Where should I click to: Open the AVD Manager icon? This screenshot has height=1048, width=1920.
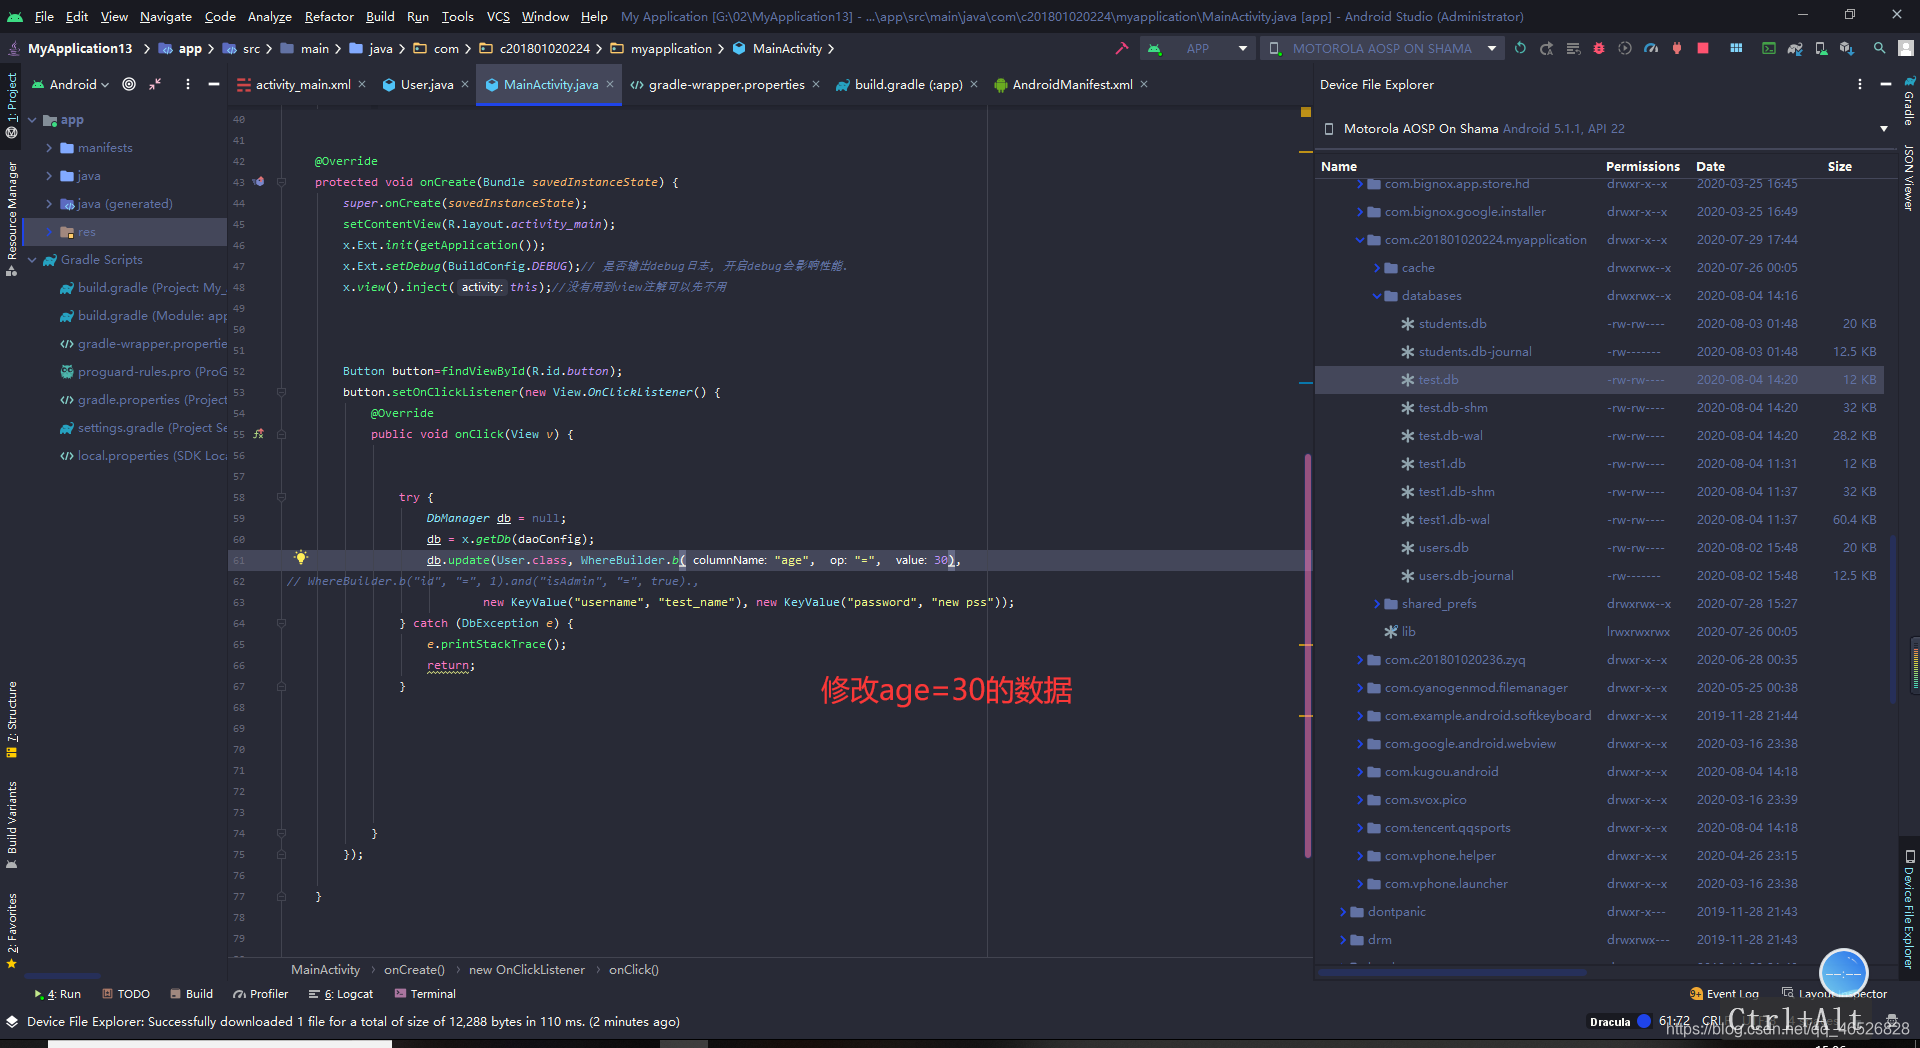pos(1820,48)
